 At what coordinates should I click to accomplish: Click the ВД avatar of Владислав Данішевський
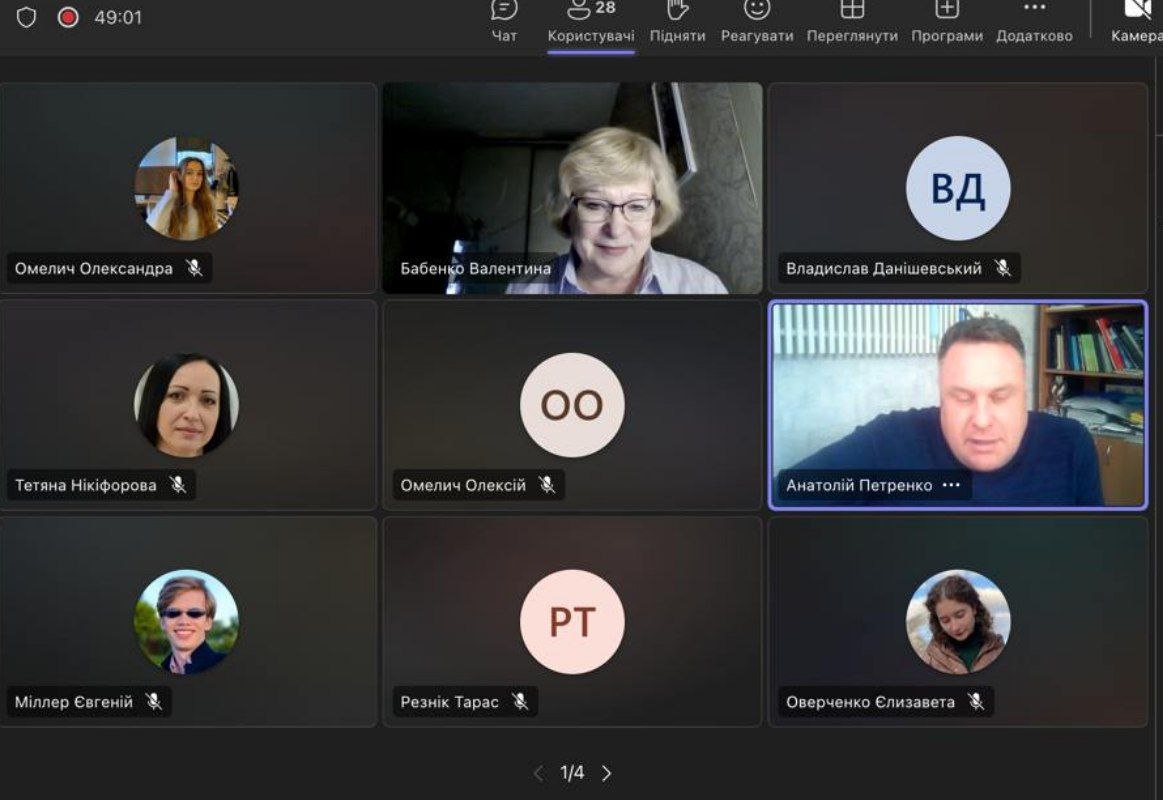(x=958, y=188)
